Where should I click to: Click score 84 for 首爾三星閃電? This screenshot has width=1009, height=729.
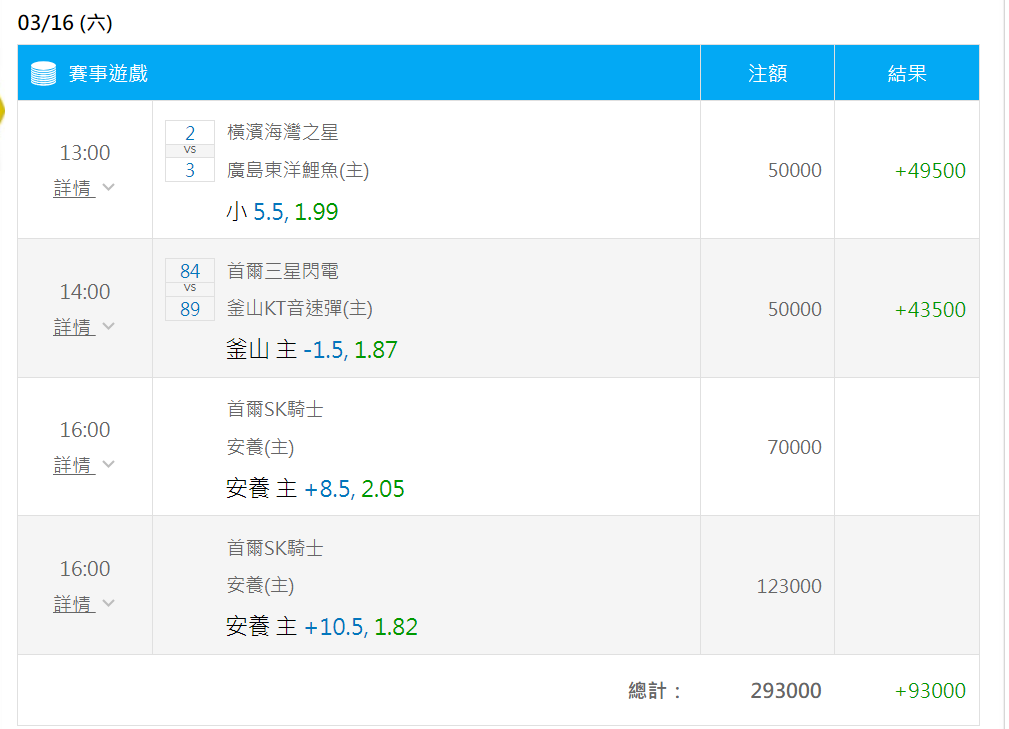(x=190, y=271)
